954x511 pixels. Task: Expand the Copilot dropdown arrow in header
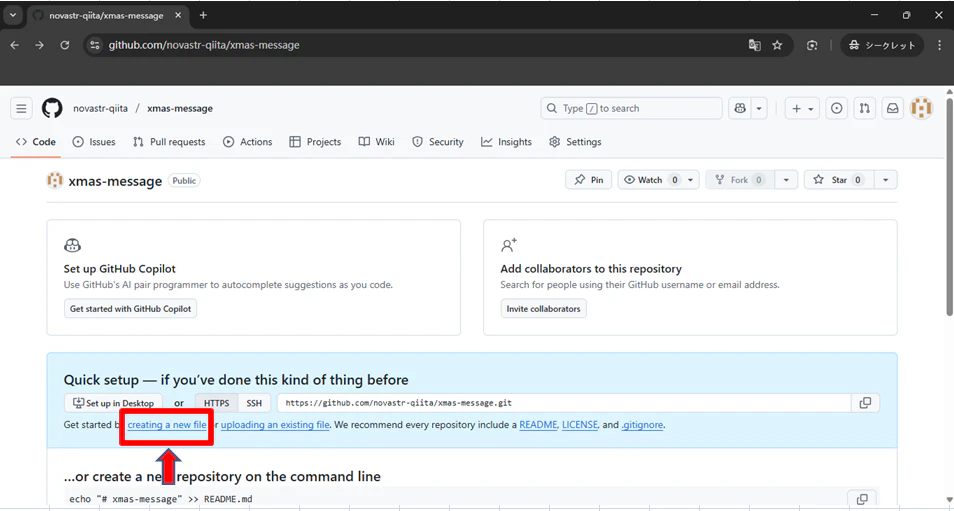click(759, 109)
